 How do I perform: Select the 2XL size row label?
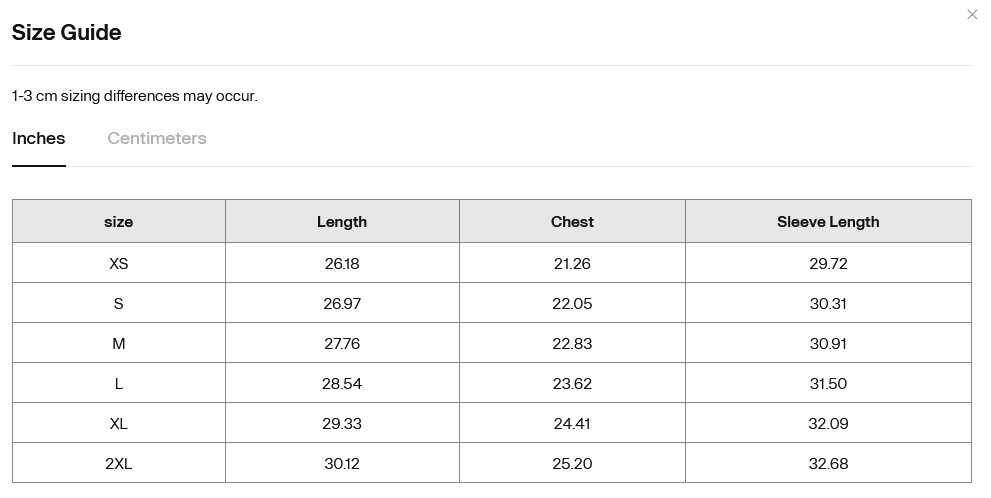[118, 464]
